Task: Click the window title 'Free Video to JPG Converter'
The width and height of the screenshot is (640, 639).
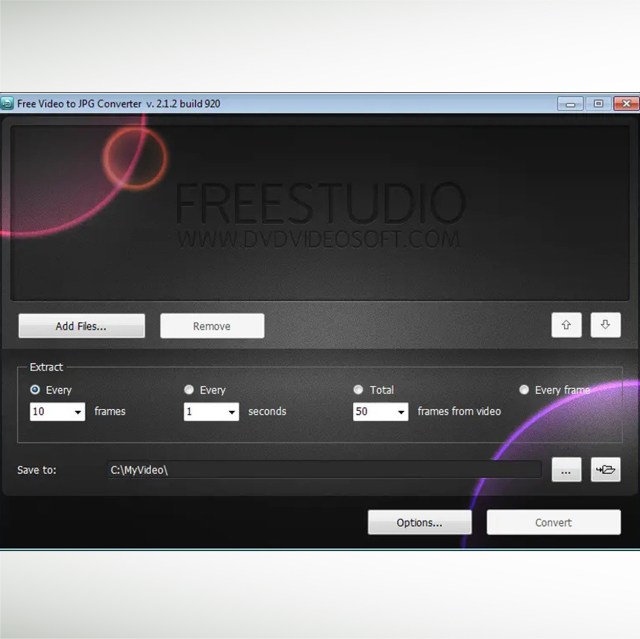Action: (x=79, y=104)
